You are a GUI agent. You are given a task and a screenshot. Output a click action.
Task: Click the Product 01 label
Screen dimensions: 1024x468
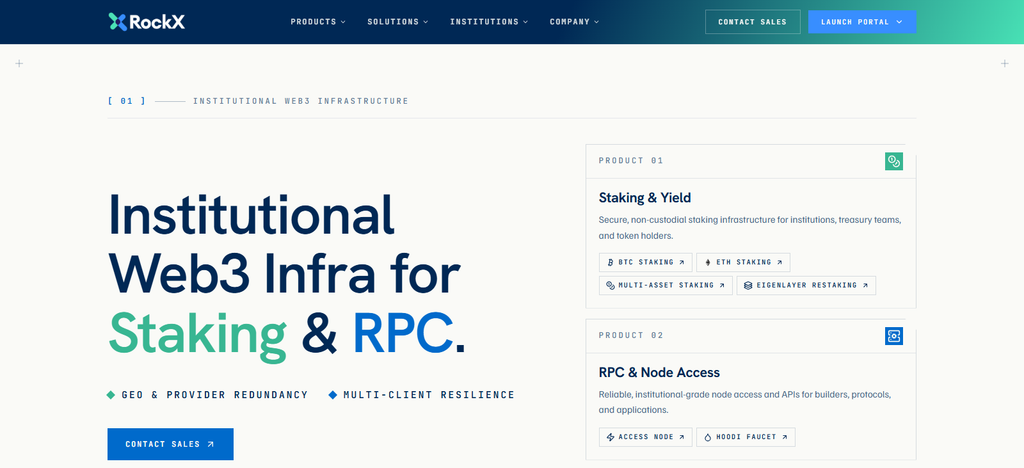(x=631, y=161)
